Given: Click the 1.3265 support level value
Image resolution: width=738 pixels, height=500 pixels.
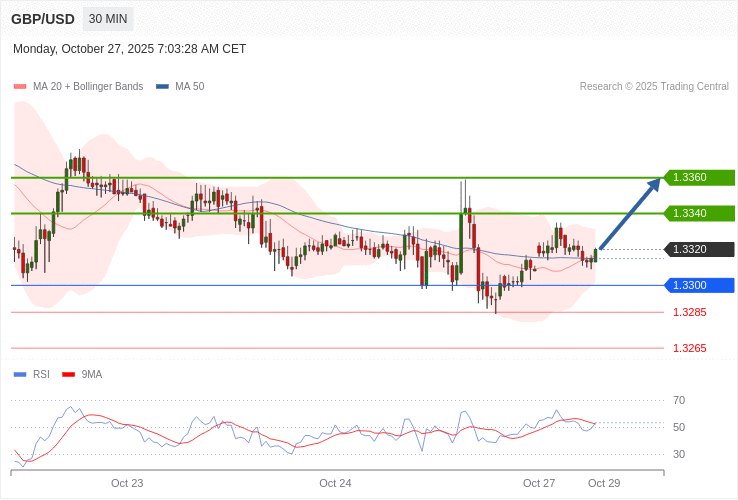Looking at the screenshot, I should click(x=690, y=348).
